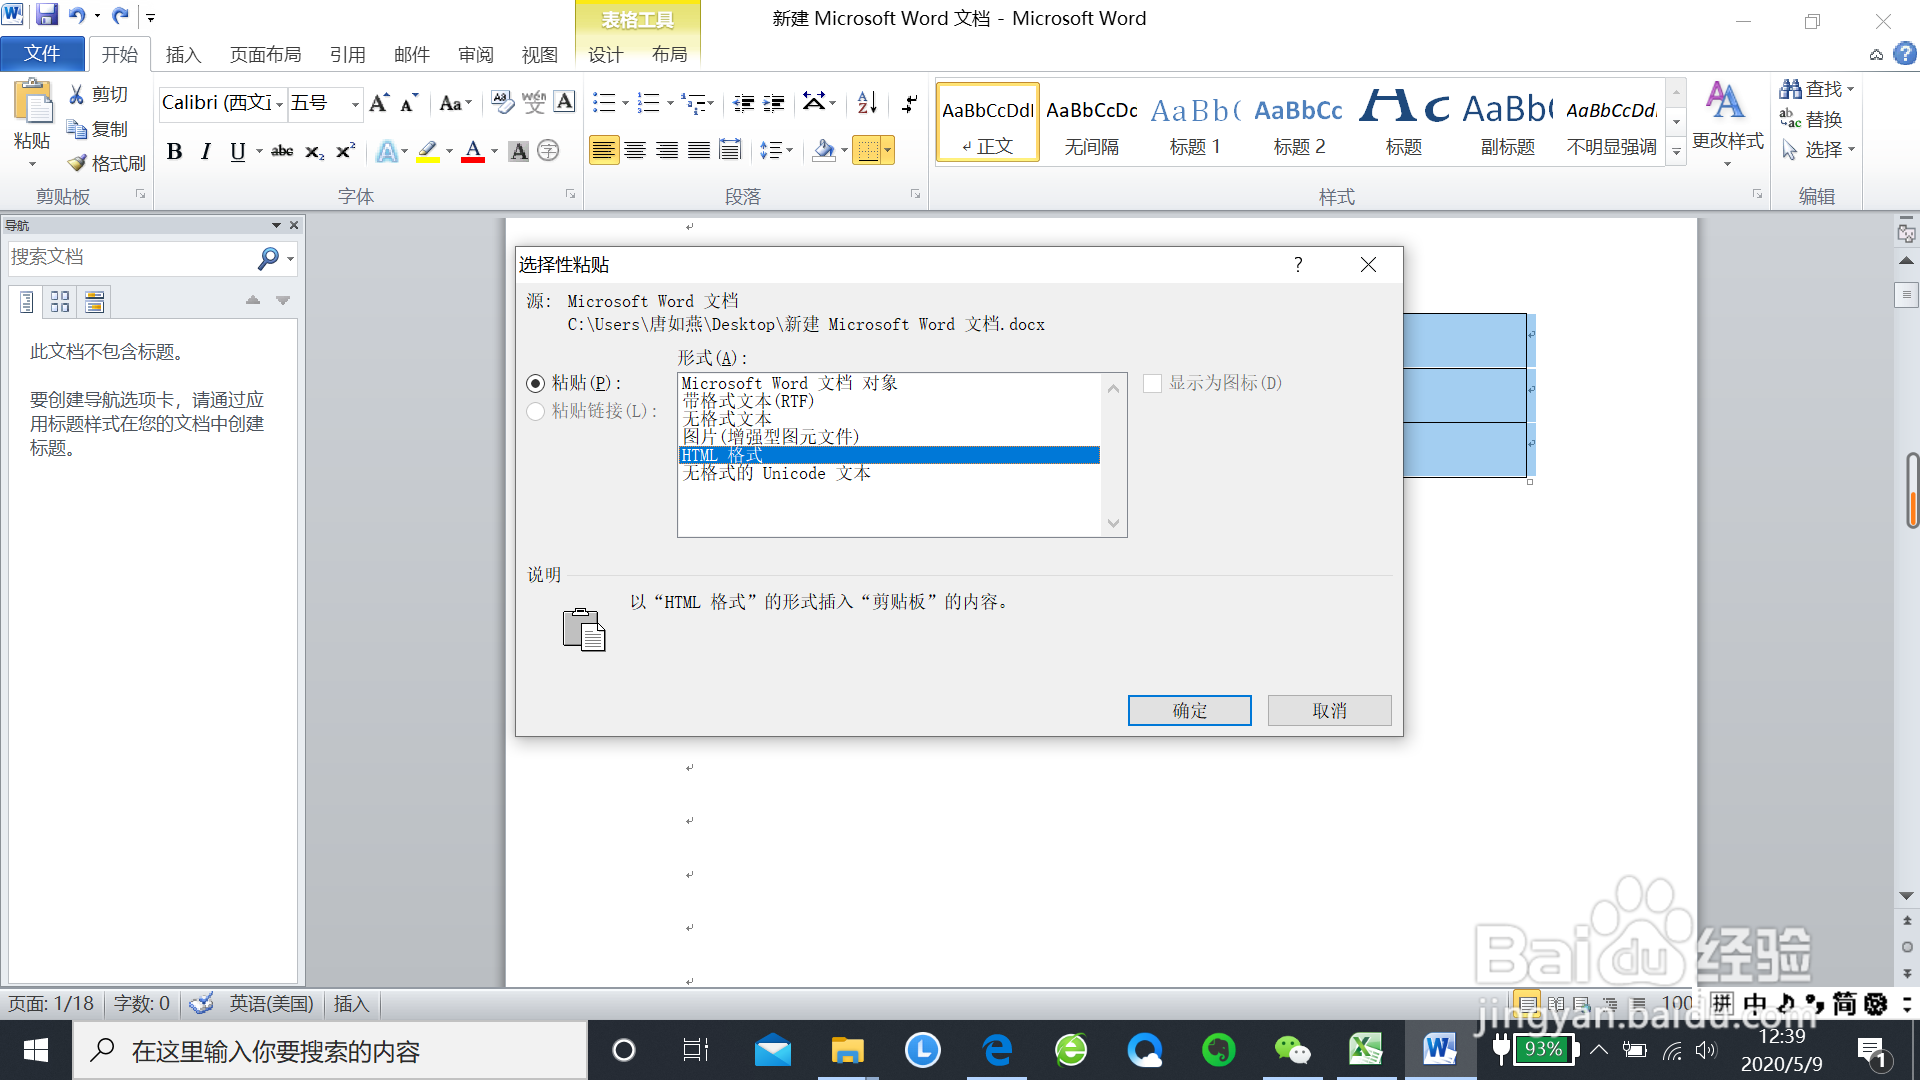Image resolution: width=1920 pixels, height=1080 pixels.
Task: Open the bullet list dropdown arrow
Action: pyautogui.click(x=625, y=103)
